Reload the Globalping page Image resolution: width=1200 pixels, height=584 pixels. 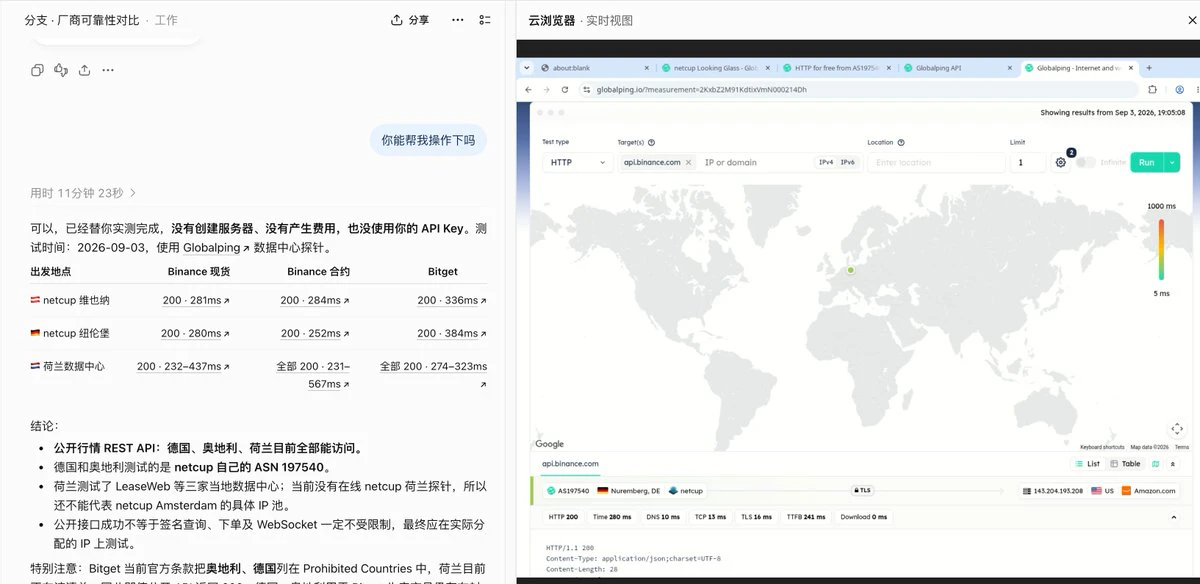564,89
